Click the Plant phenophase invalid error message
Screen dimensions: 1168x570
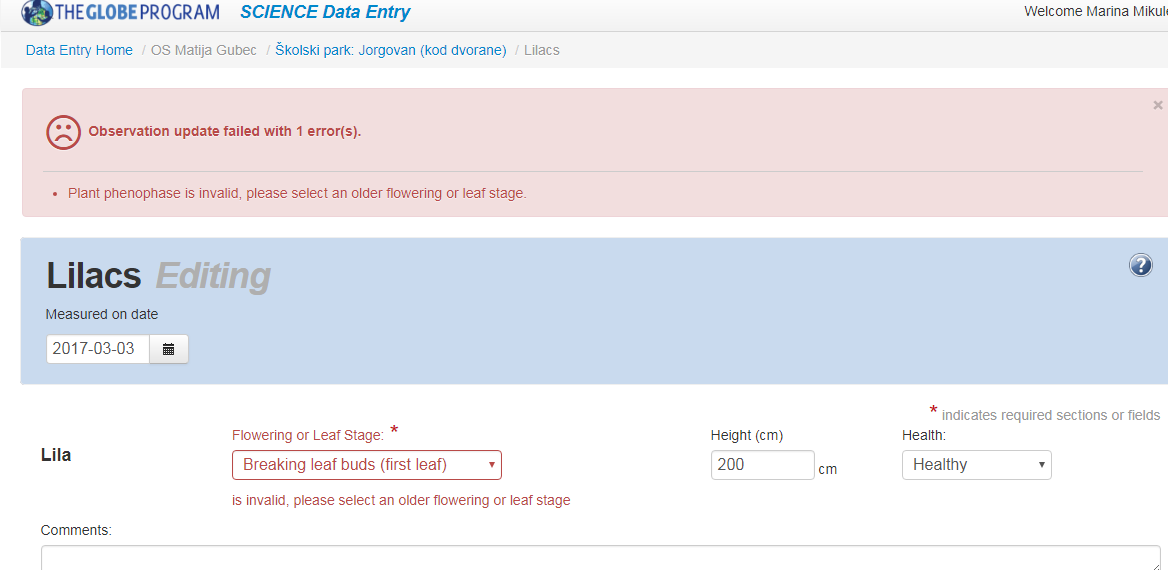[297, 193]
